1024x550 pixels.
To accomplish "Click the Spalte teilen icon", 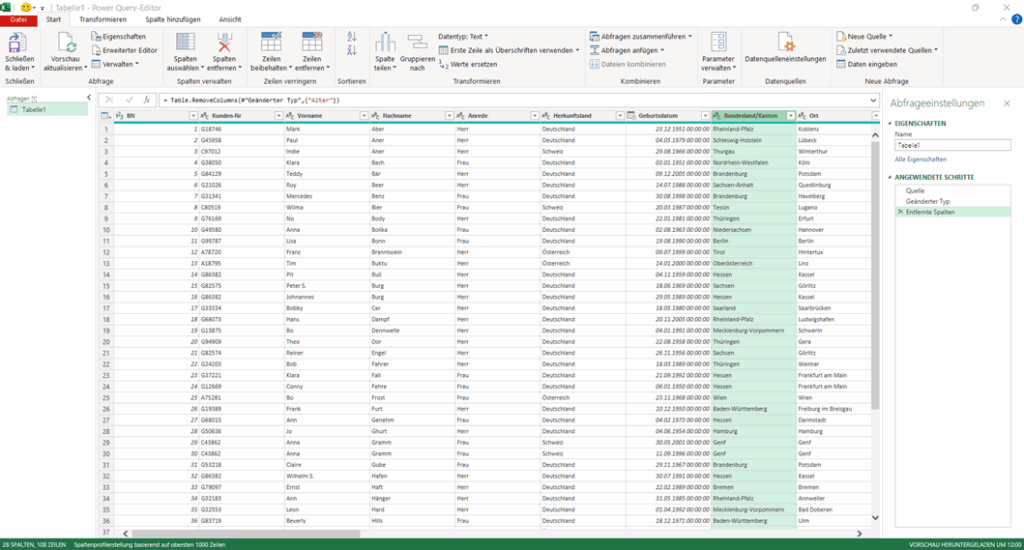I will tap(385, 43).
